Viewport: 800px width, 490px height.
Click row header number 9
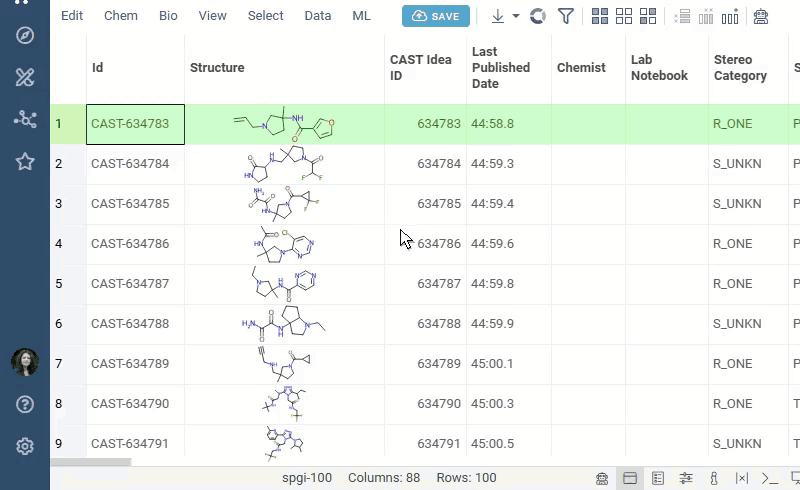[x=59, y=444]
